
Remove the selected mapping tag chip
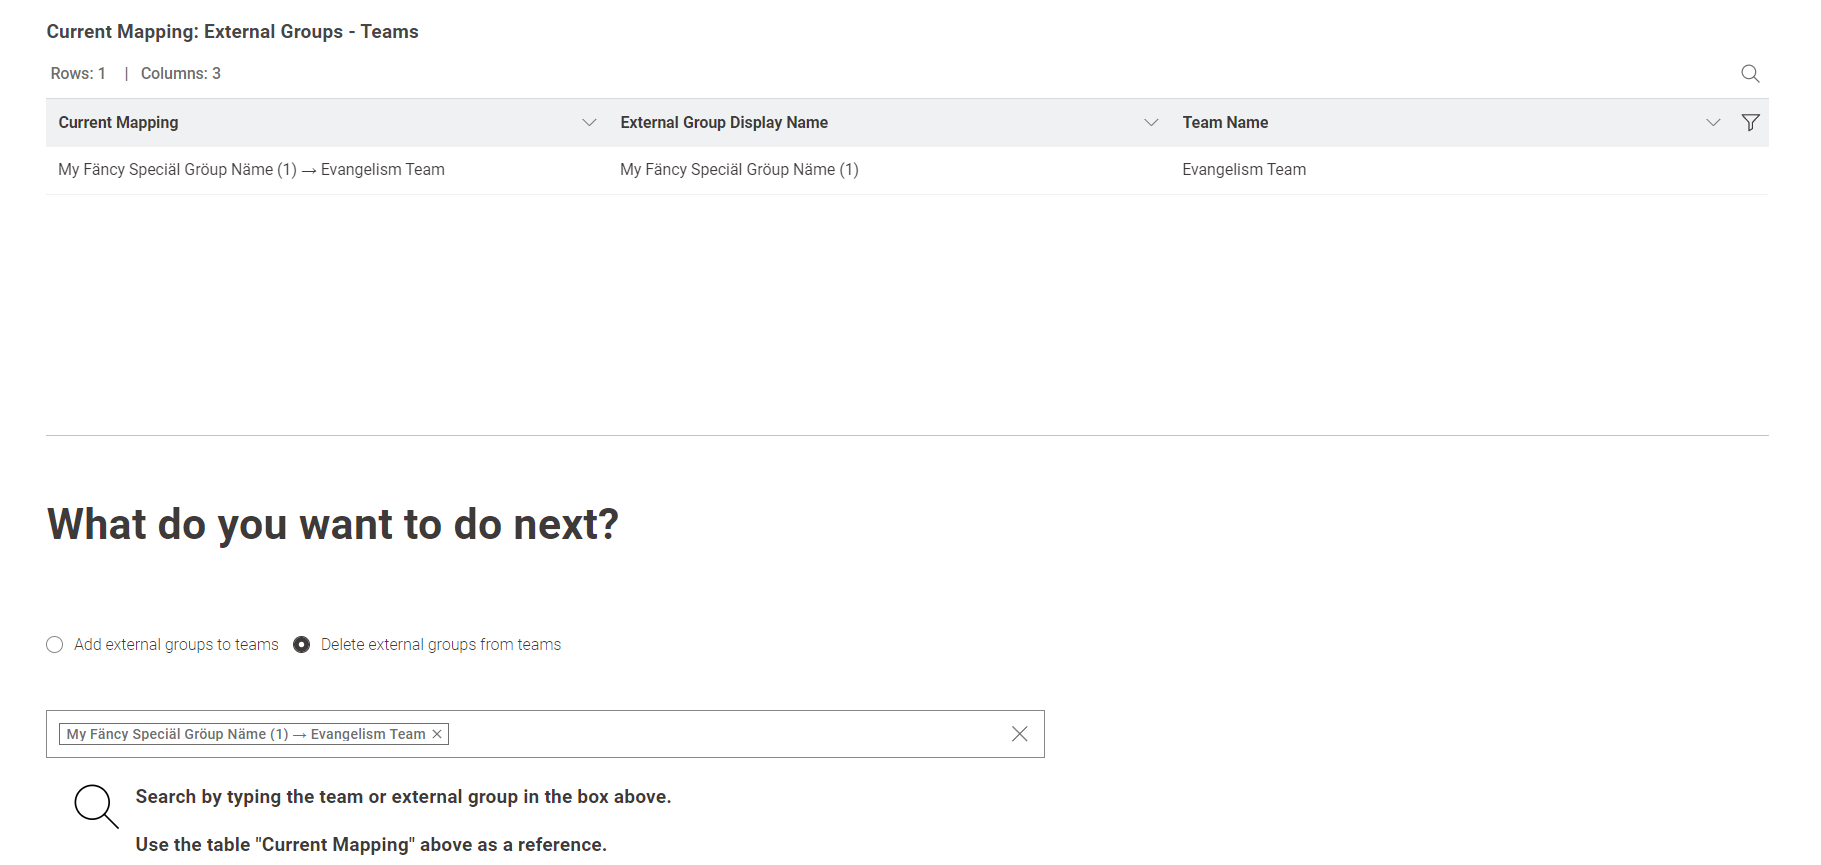[437, 734]
